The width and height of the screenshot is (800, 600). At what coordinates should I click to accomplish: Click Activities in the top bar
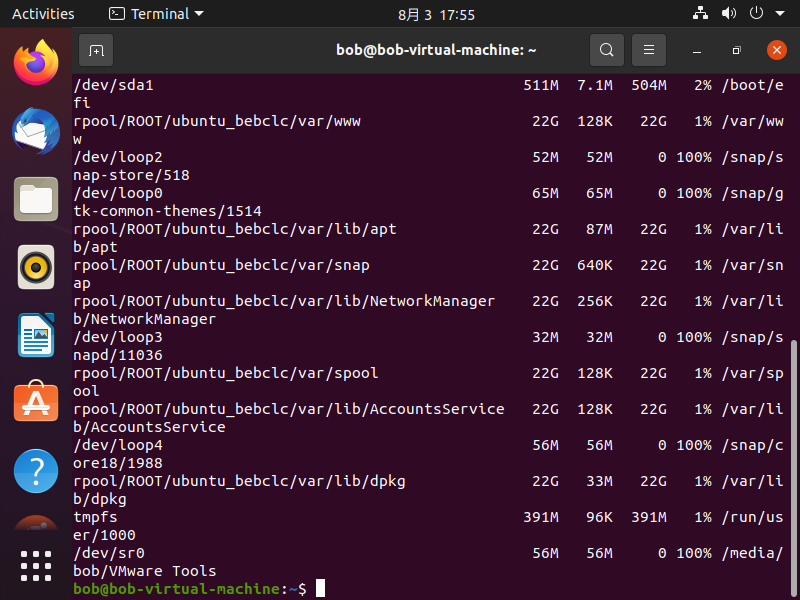point(43,13)
